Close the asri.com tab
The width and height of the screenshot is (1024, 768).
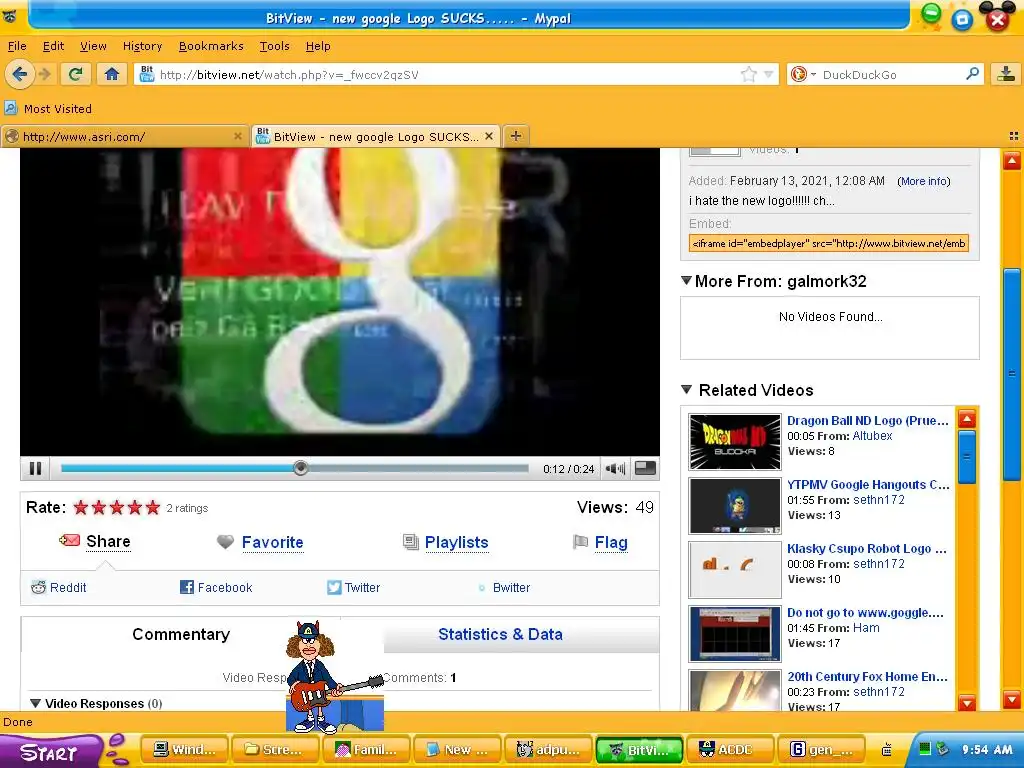[x=238, y=136]
